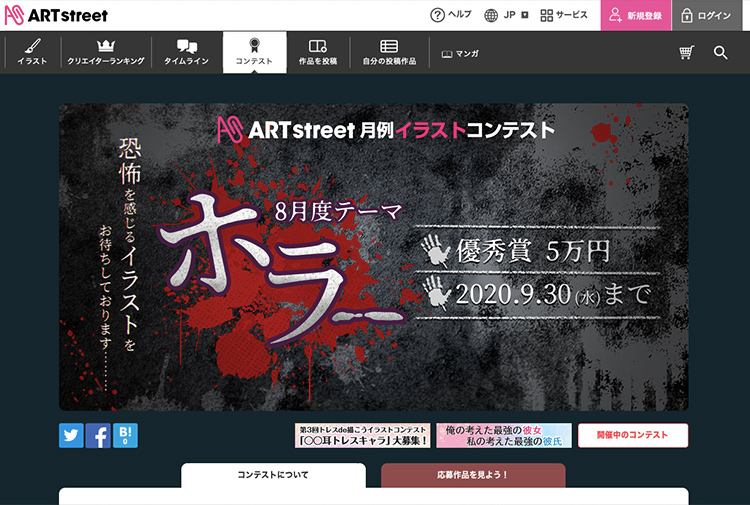Click the 新規登録 sign-up button

[636, 15]
